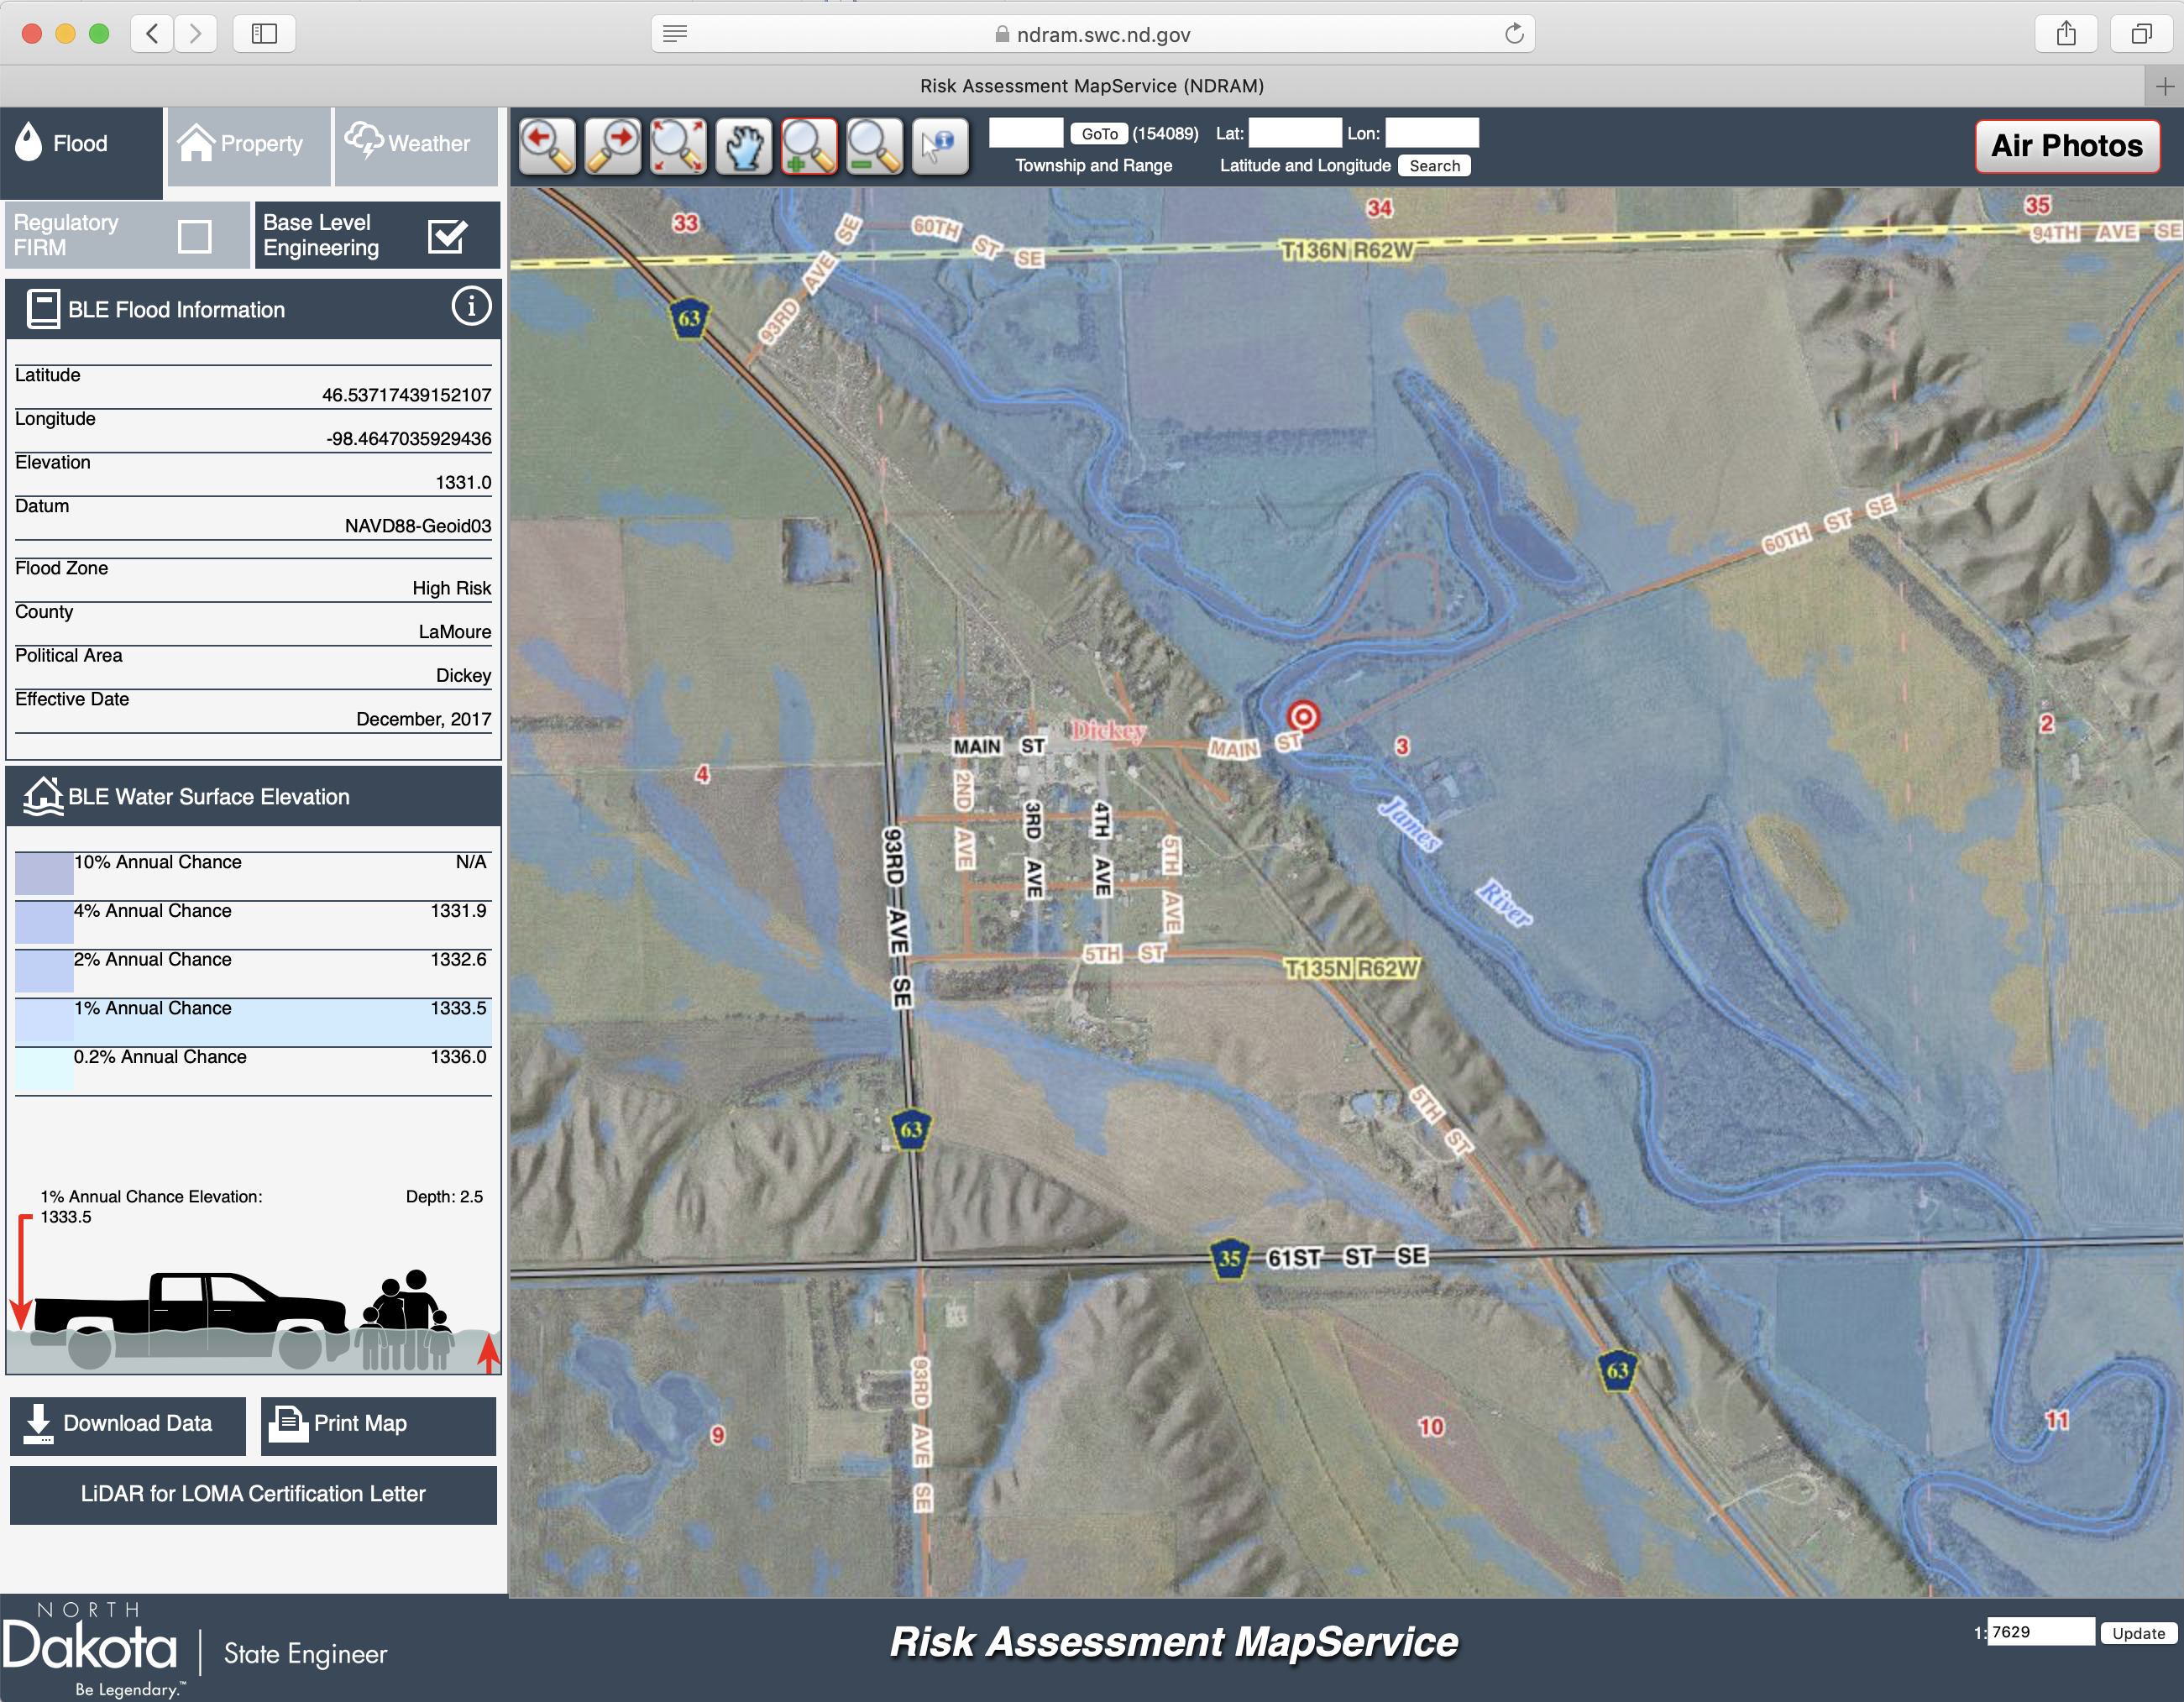The height and width of the screenshot is (1702, 2184).
Task: Click the latitude value 46.53717439152107
Action: (x=406, y=395)
